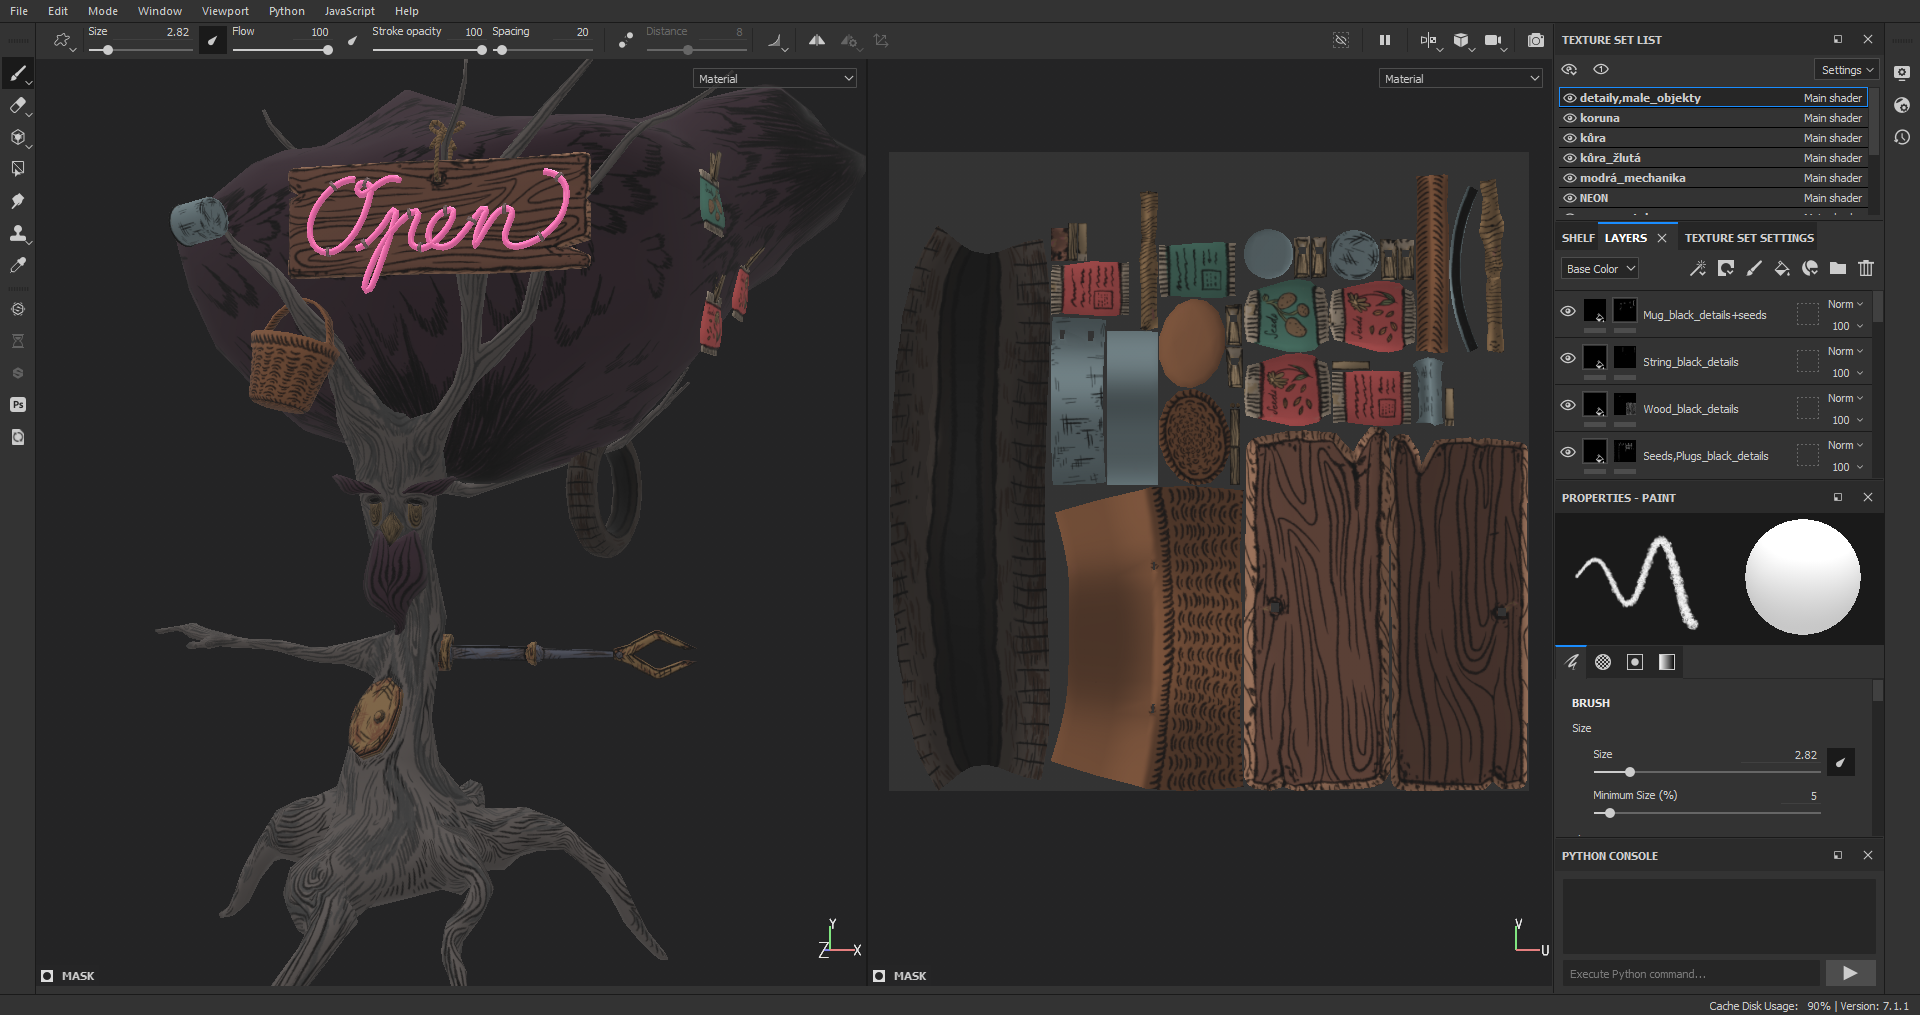This screenshot has height=1015, width=1920.
Task: Hide the String_black_details layer
Action: point(1568,358)
